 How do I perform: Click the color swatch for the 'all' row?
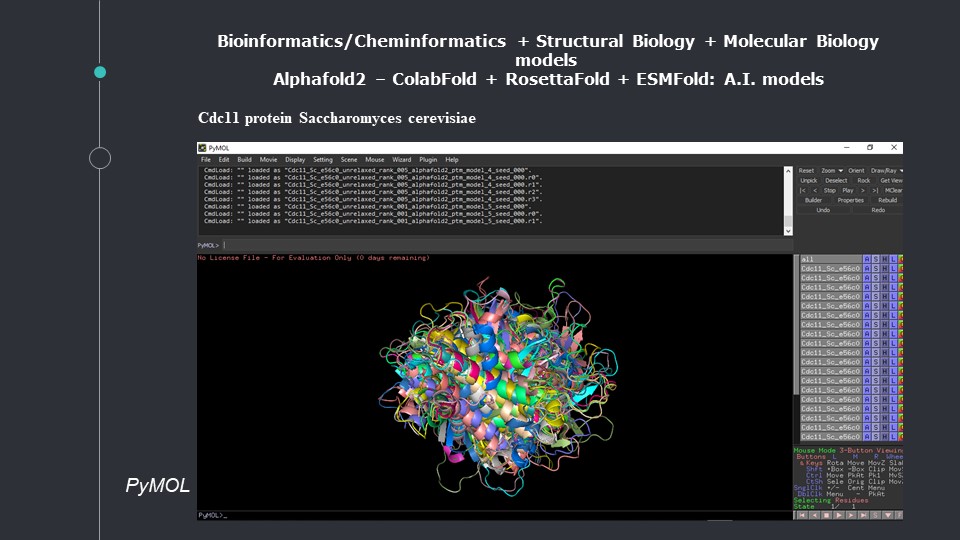coord(900,259)
